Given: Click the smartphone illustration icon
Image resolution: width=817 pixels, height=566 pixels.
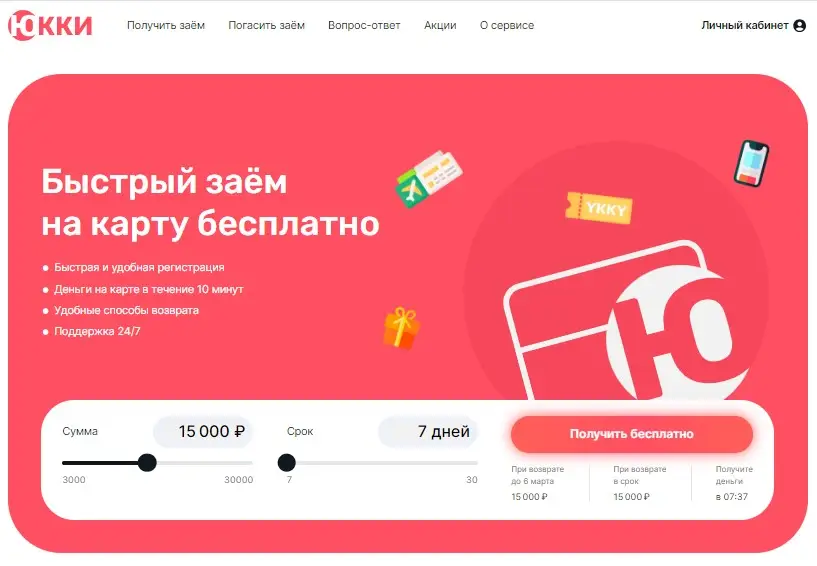Looking at the screenshot, I should click(x=751, y=163).
